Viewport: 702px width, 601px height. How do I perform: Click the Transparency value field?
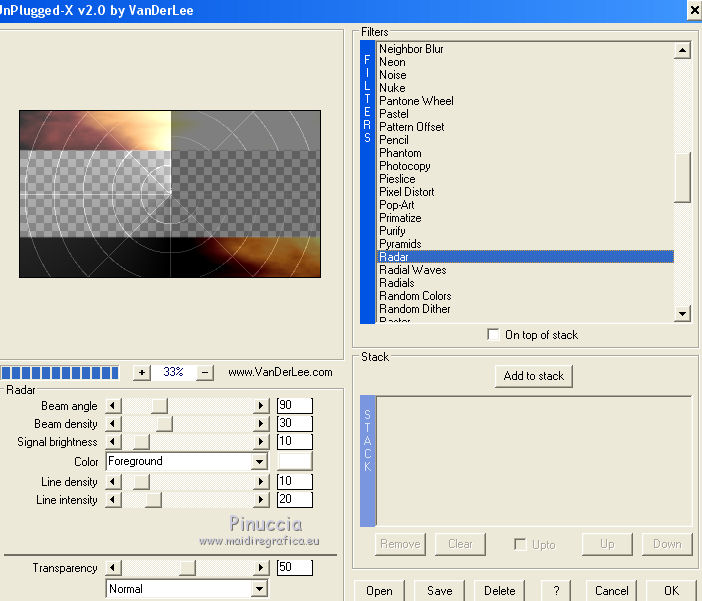(x=295, y=567)
